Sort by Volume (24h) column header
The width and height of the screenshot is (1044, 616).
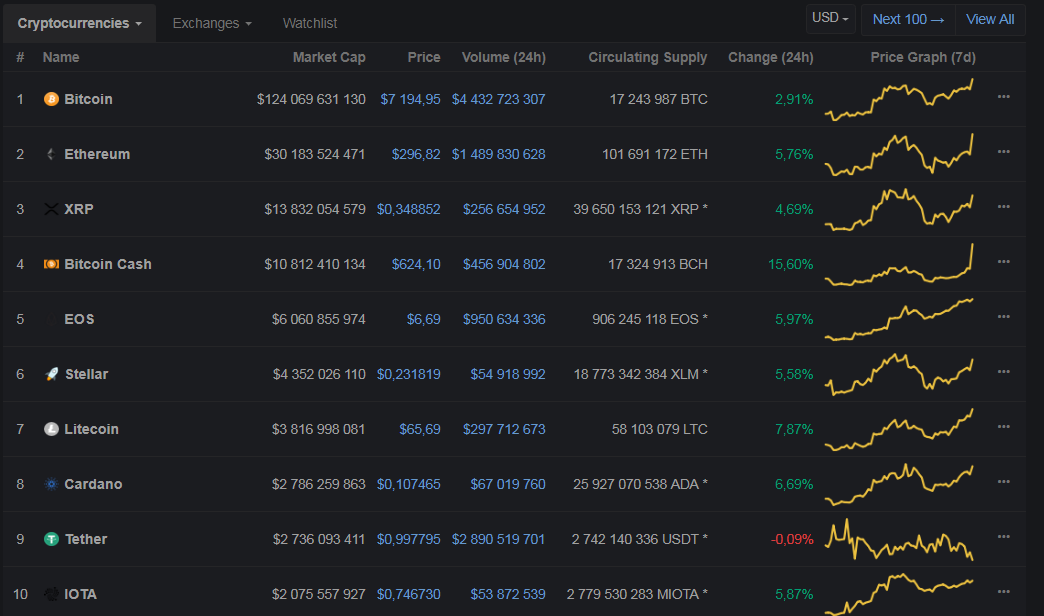point(503,57)
